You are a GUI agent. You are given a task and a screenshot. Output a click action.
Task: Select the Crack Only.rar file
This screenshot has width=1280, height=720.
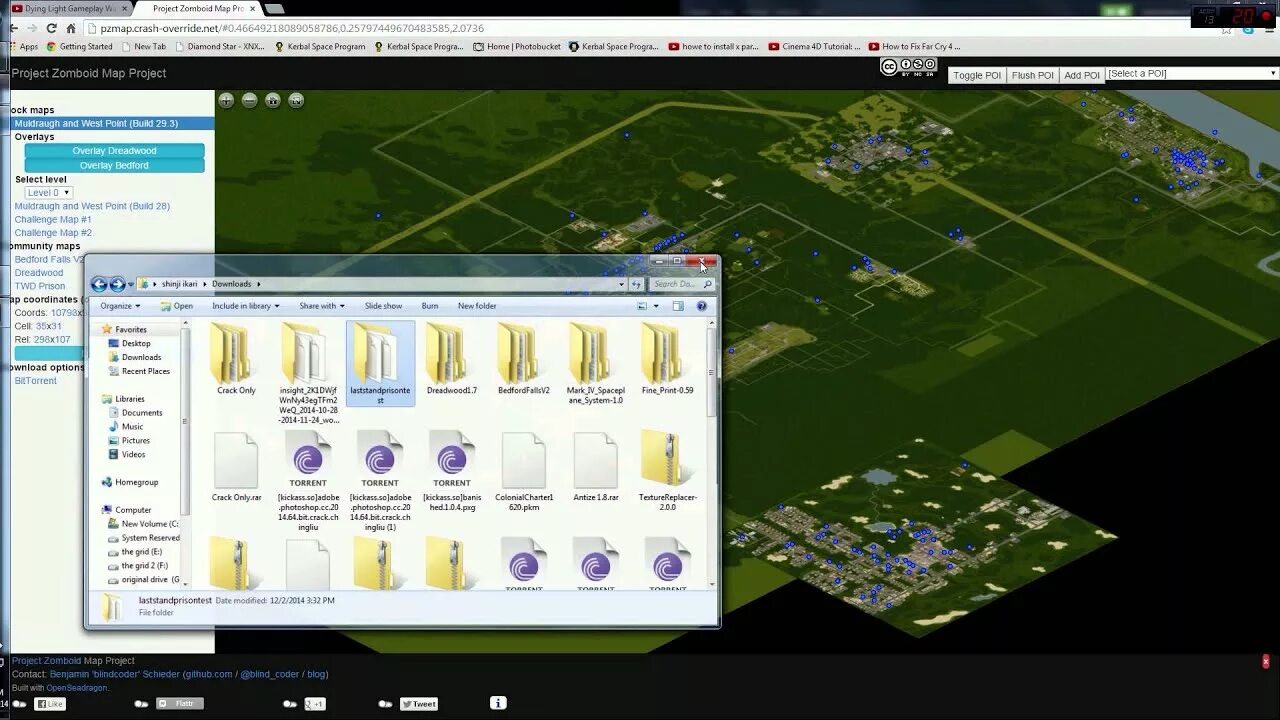(236, 467)
